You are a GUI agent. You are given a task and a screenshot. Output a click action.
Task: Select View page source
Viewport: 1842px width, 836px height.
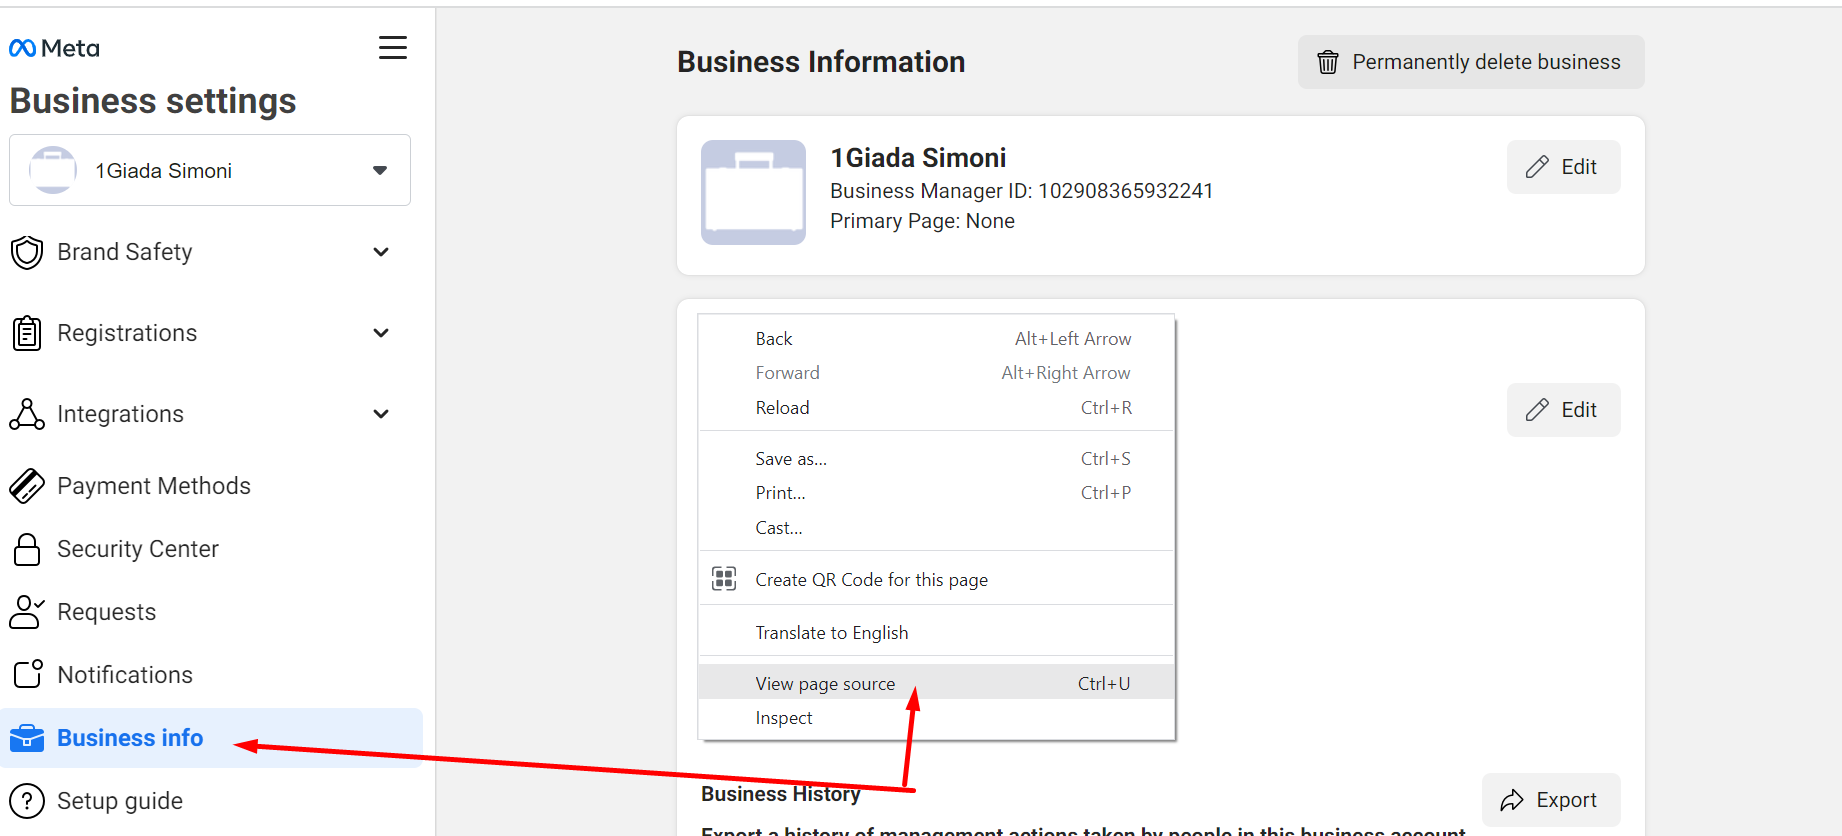[936, 684]
